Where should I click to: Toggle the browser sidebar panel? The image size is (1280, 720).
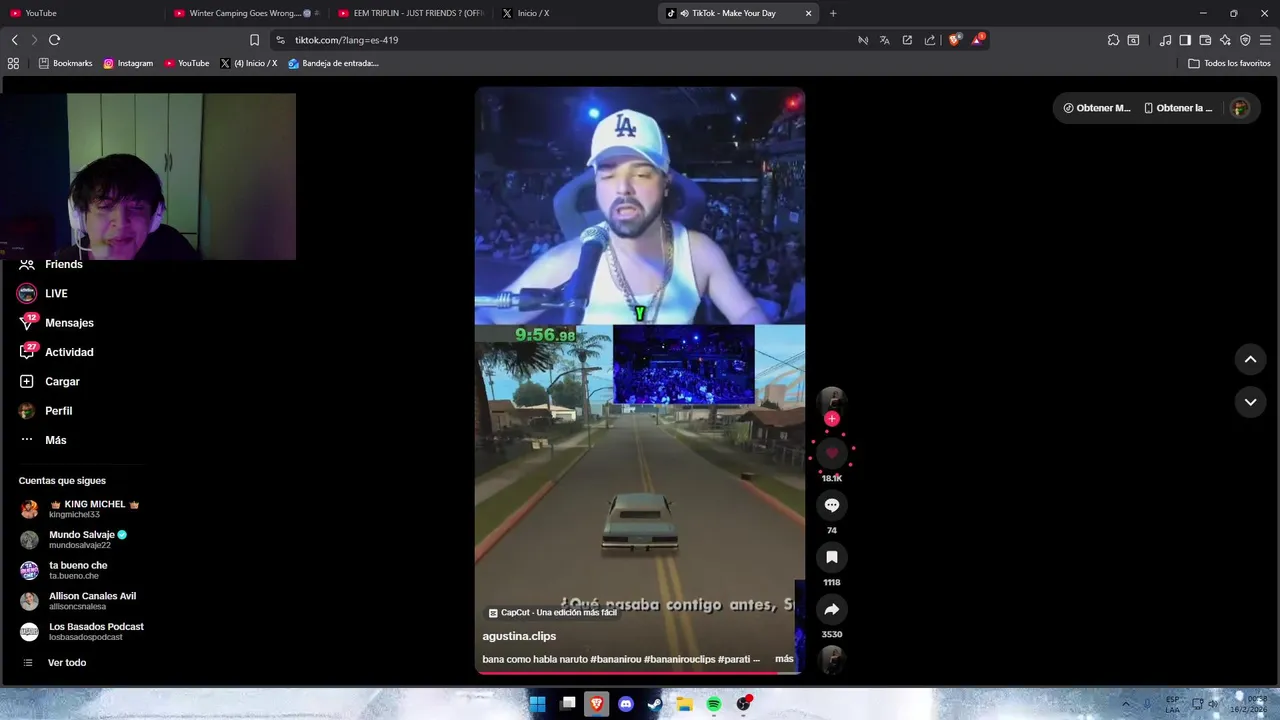1185,40
